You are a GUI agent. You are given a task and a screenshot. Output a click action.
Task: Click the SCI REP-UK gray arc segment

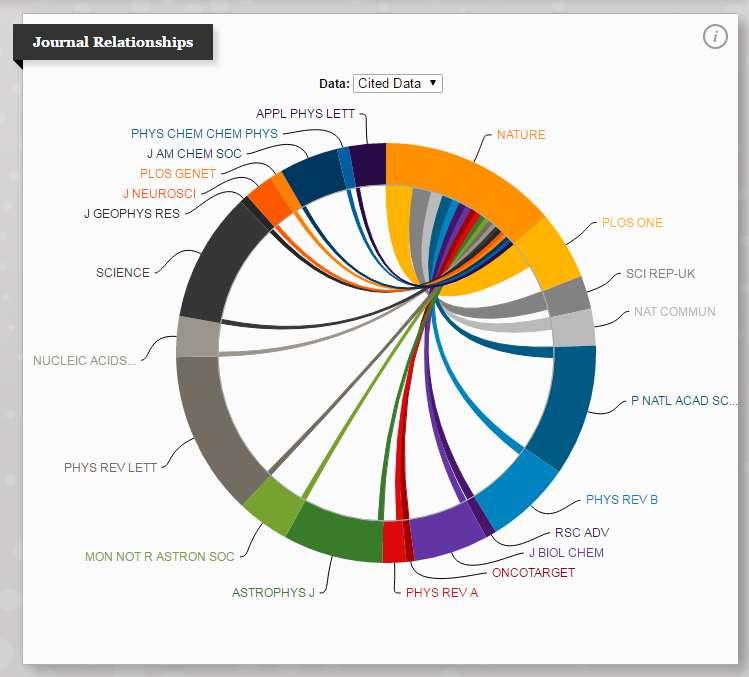[x=567, y=297]
